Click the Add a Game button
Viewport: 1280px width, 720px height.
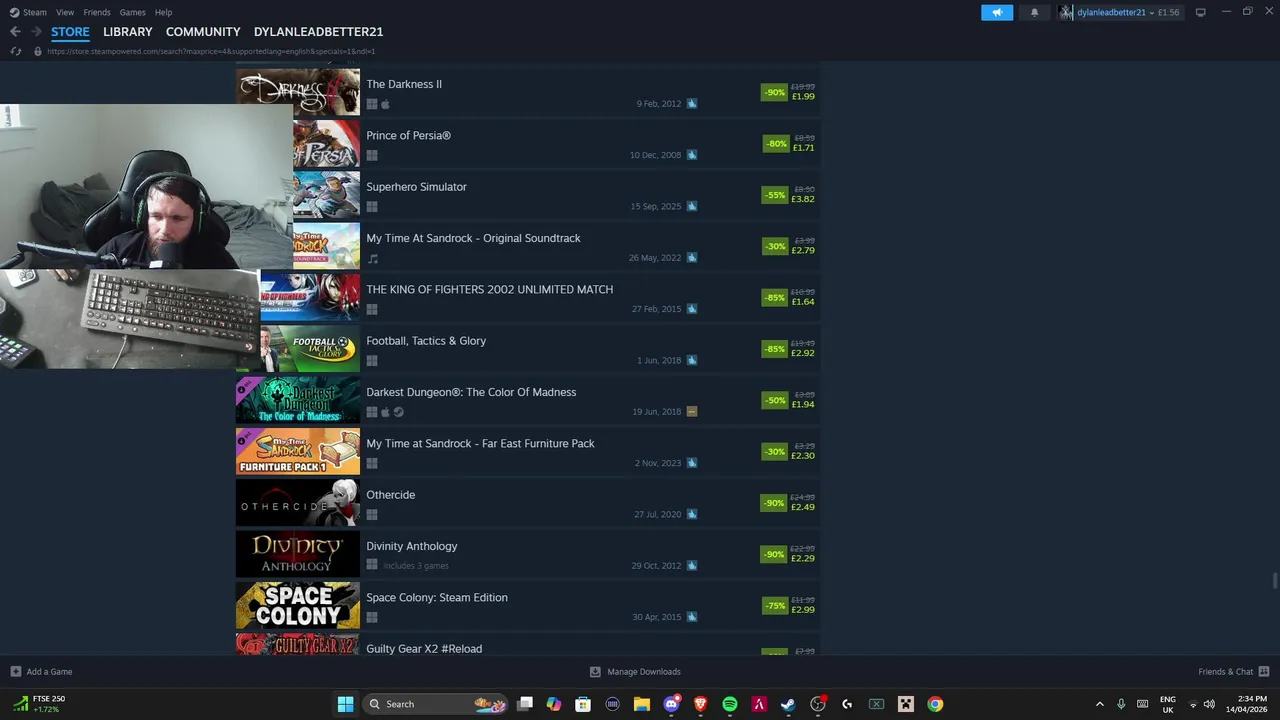click(41, 672)
